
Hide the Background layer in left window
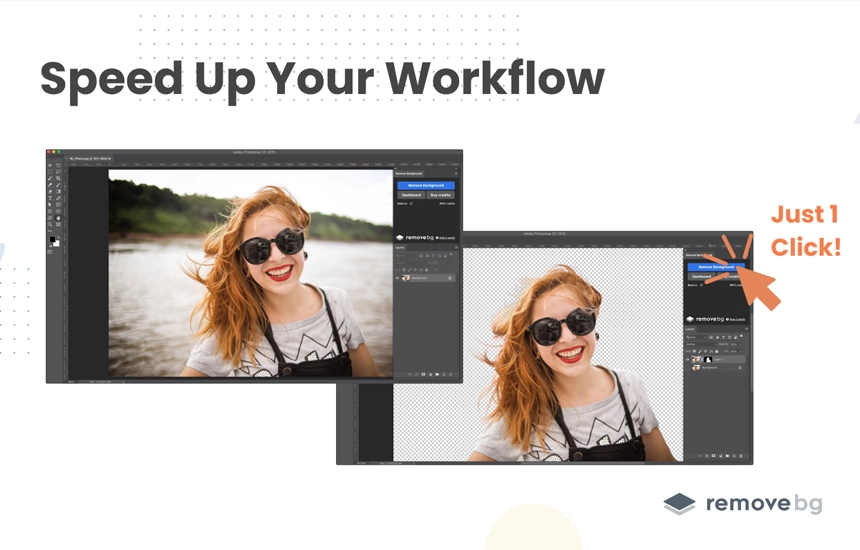click(x=397, y=277)
